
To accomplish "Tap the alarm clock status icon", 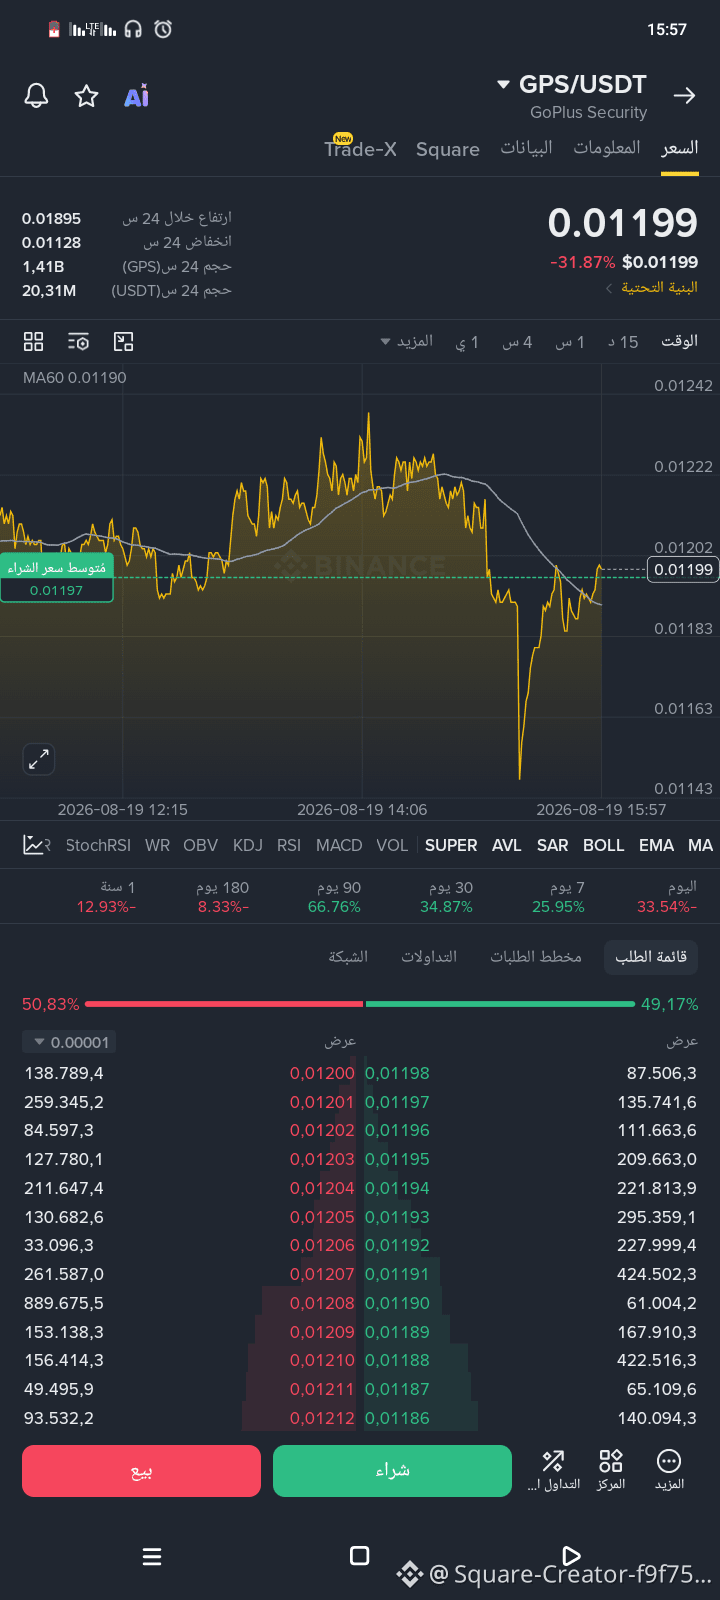I will [x=163, y=29].
